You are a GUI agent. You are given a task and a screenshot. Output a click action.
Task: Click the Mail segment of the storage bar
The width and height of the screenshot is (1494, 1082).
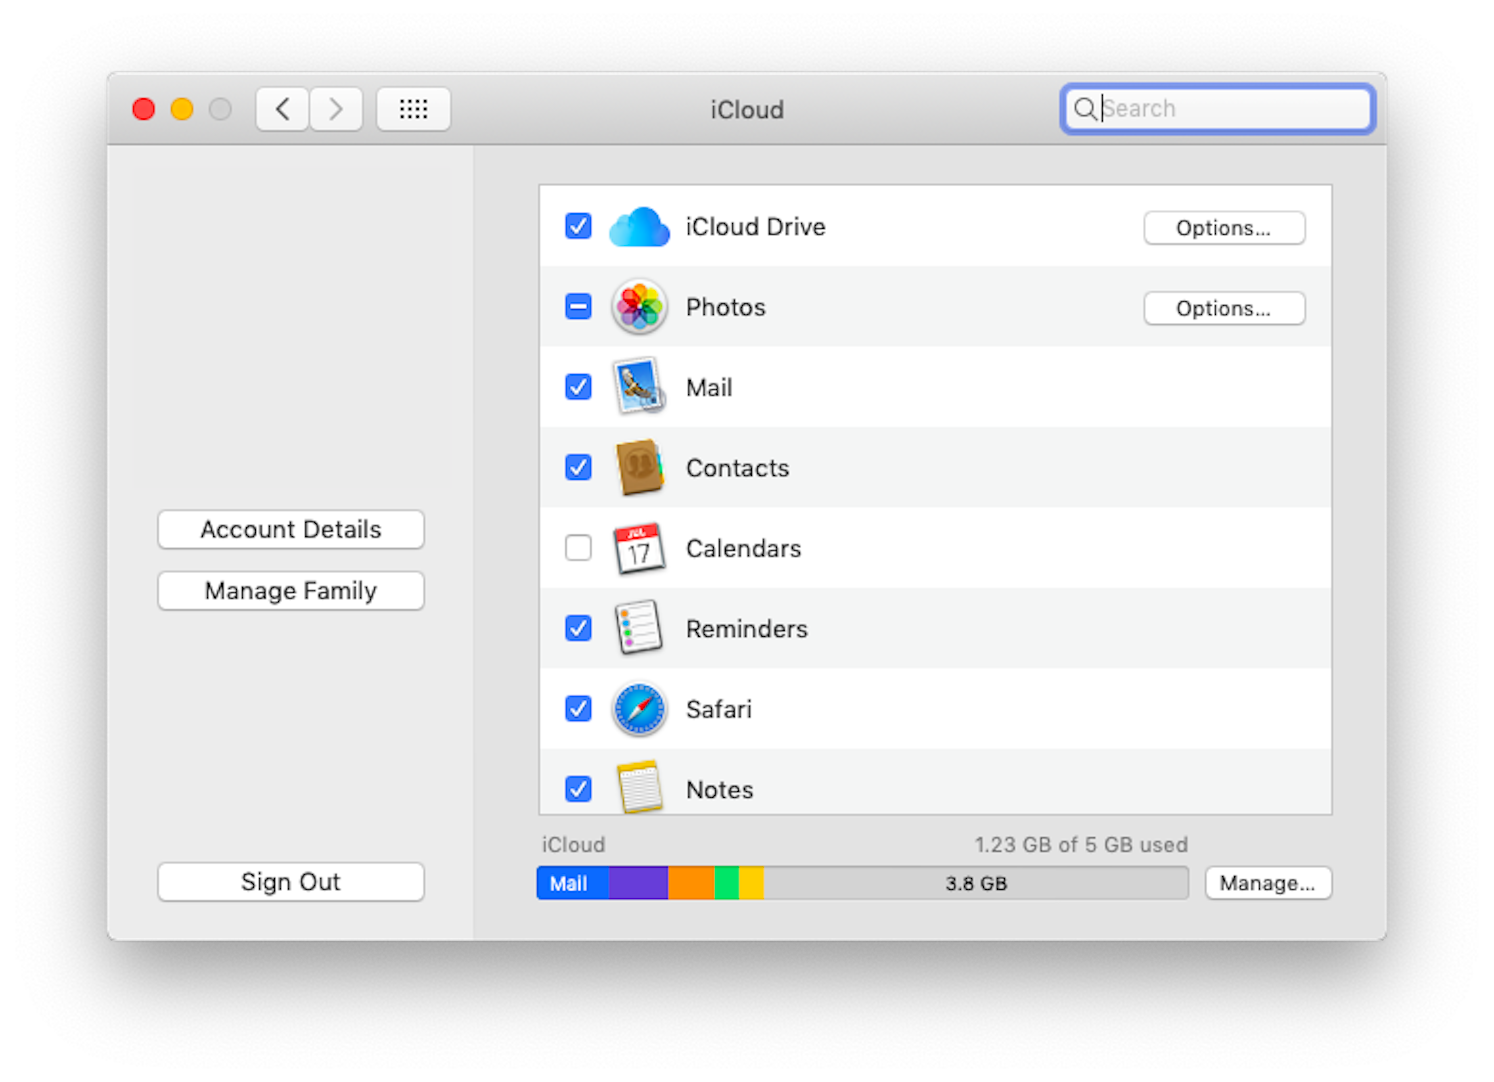click(570, 883)
